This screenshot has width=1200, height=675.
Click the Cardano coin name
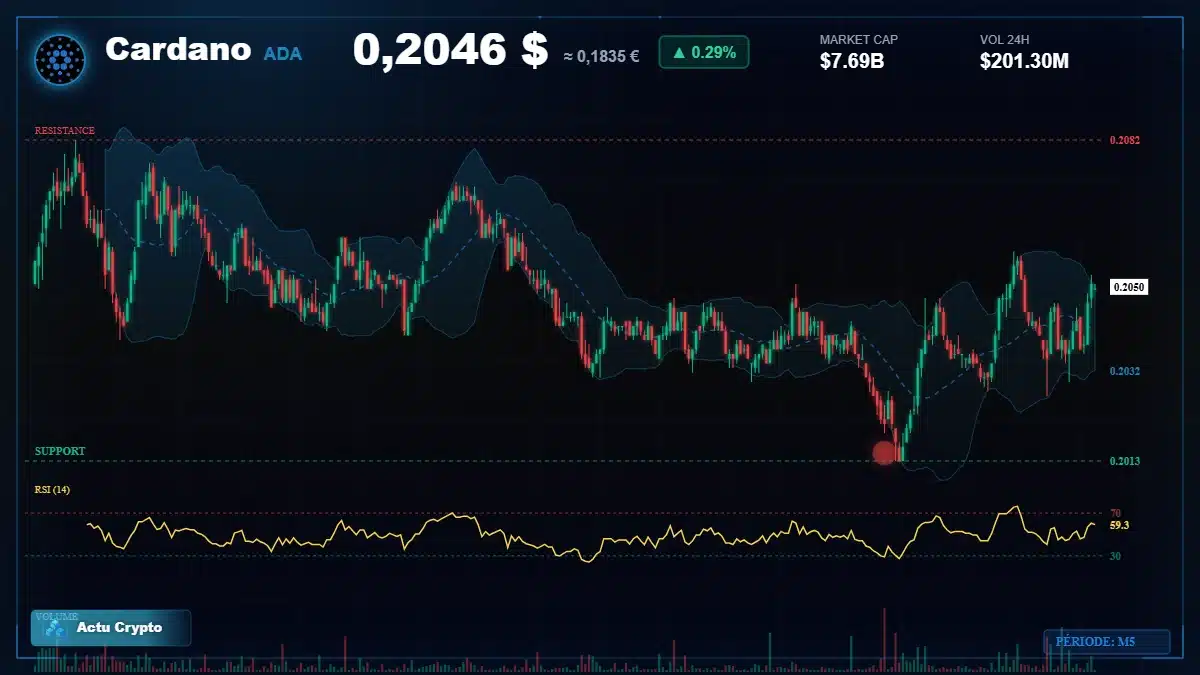[178, 49]
